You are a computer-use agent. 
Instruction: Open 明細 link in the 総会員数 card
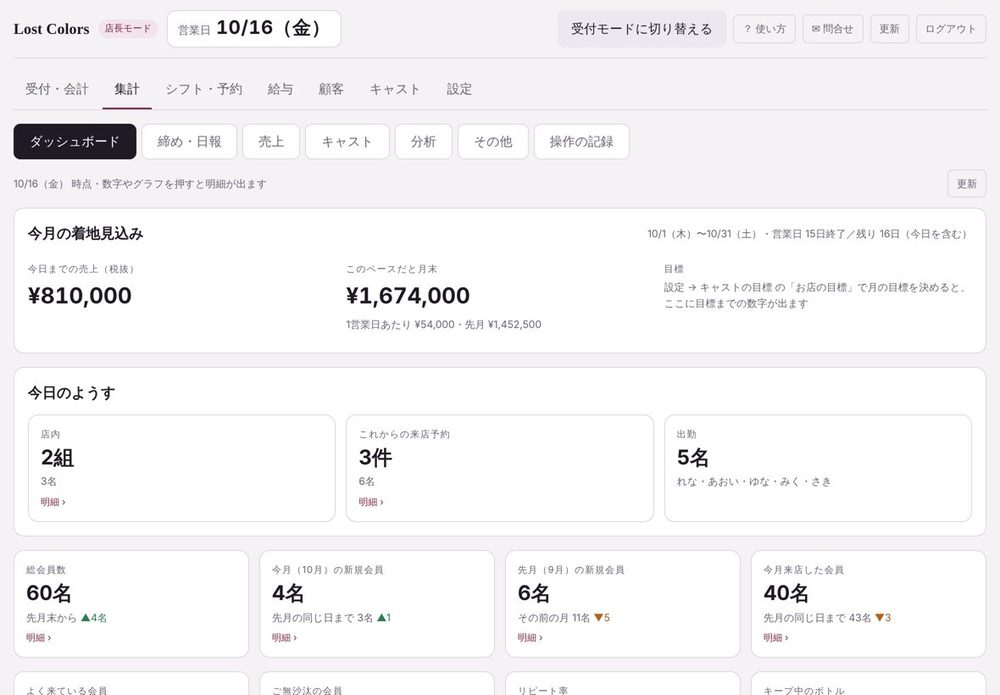point(39,638)
